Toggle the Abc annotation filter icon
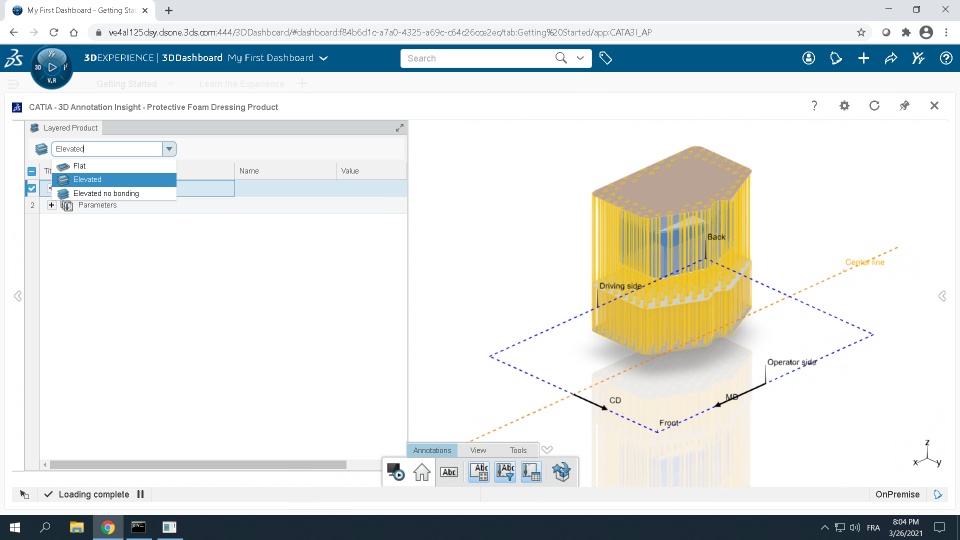The height and width of the screenshot is (540, 960). 505,472
